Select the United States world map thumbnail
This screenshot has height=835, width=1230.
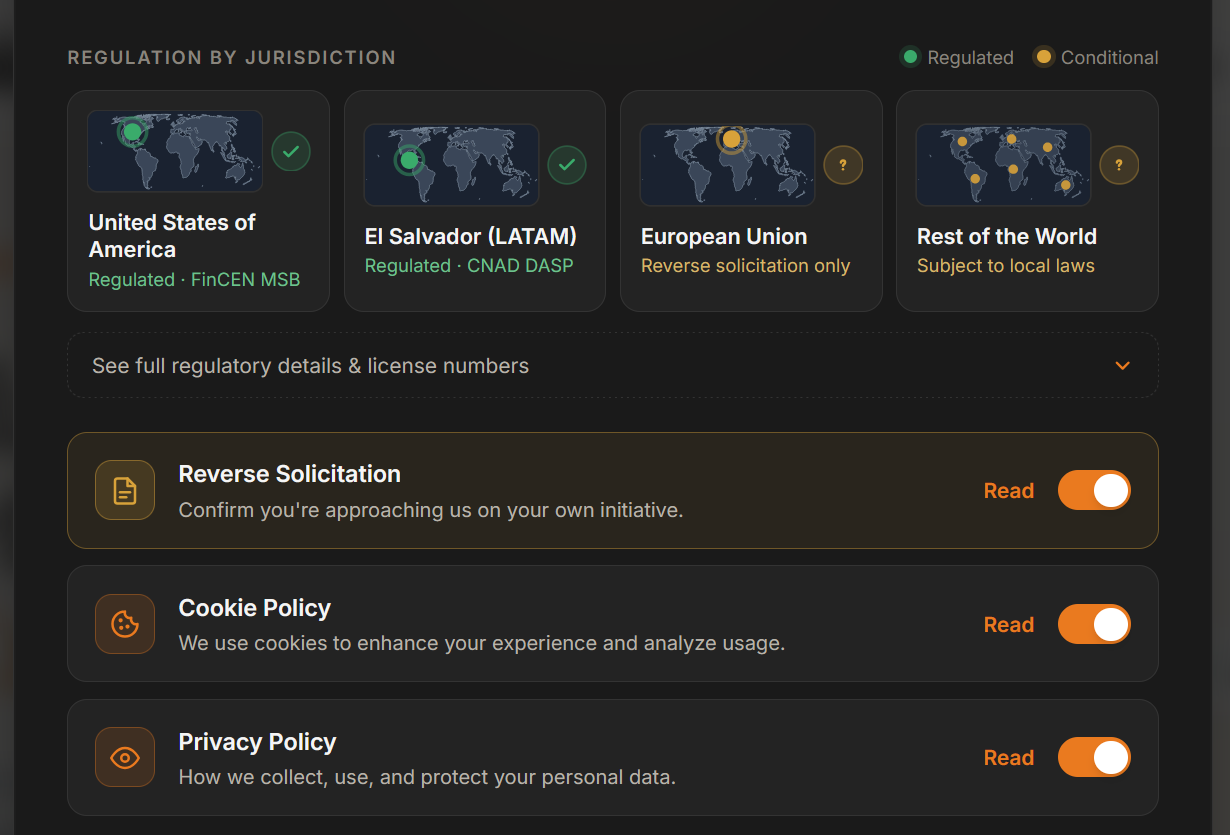[x=175, y=151]
